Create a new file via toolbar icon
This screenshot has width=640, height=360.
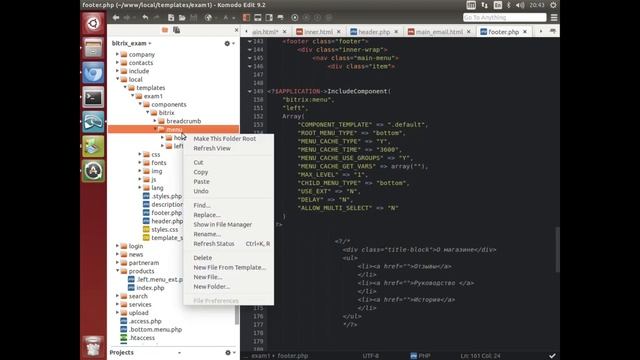pyautogui.click(x=171, y=18)
